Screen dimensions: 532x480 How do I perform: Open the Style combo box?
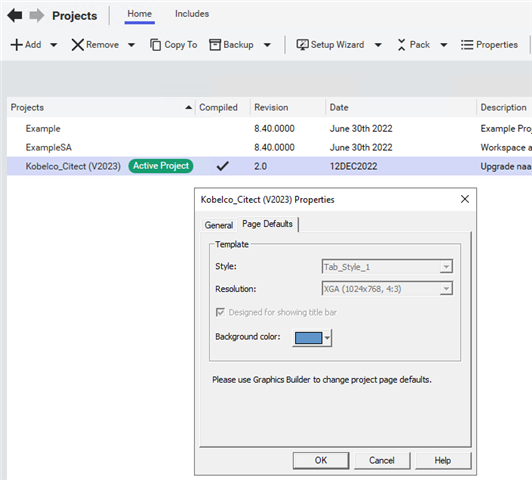387,267
